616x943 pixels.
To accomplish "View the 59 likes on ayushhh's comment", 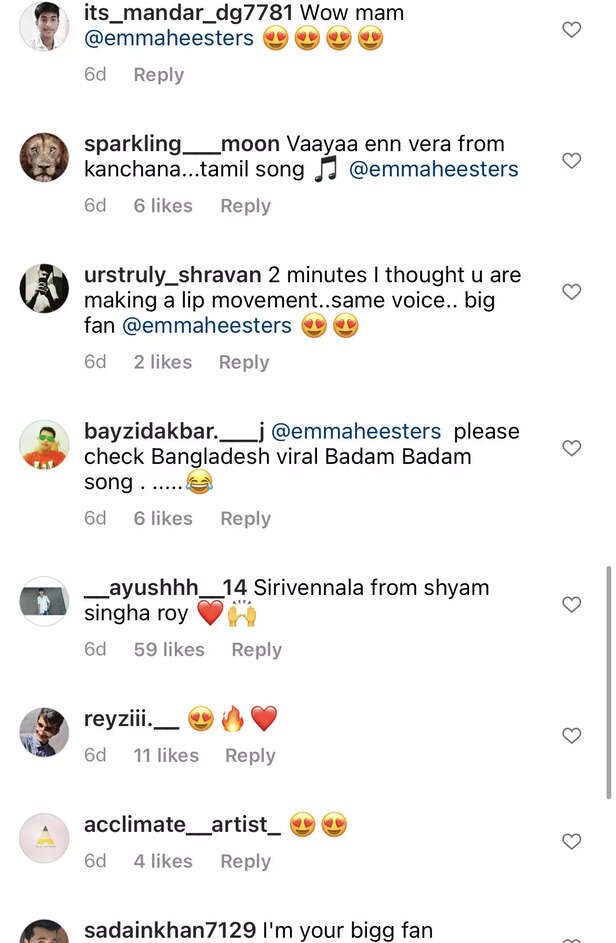I will click(169, 649).
